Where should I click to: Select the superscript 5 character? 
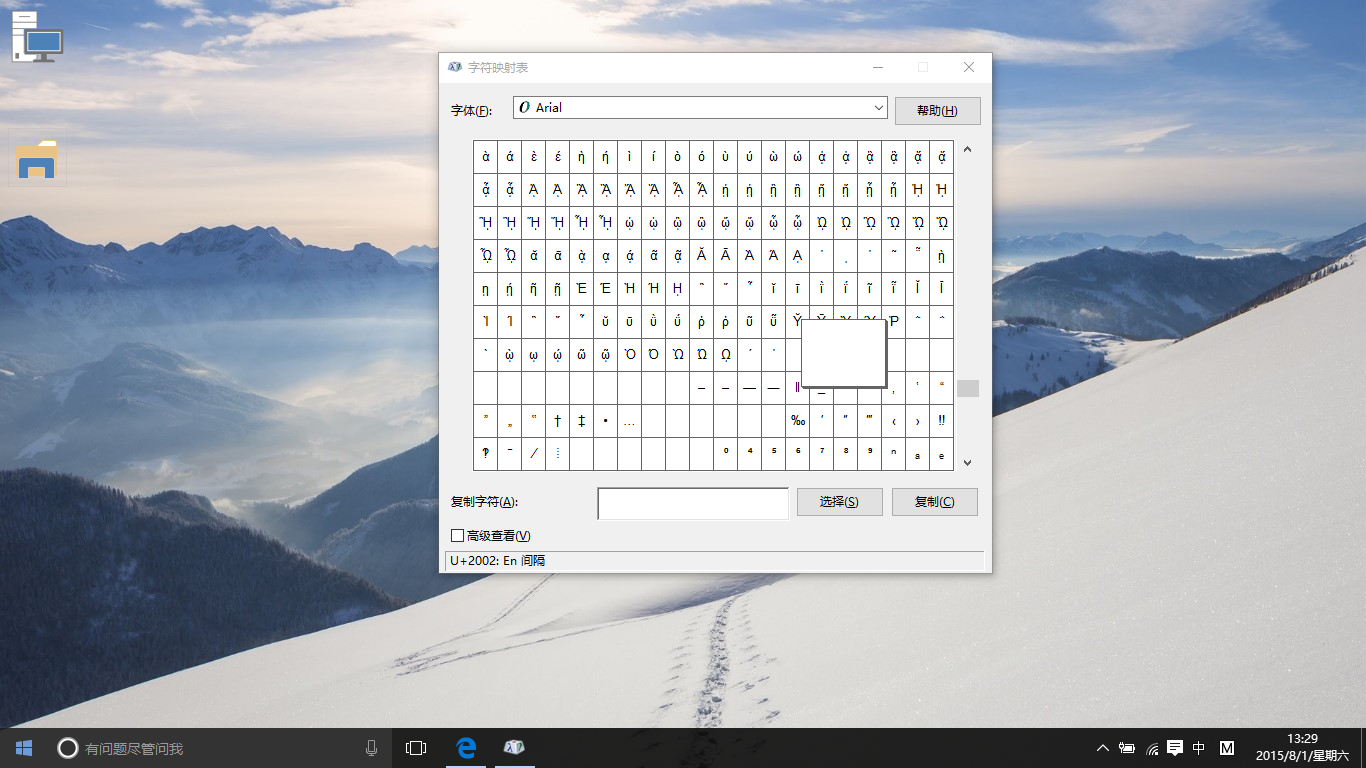click(x=774, y=454)
